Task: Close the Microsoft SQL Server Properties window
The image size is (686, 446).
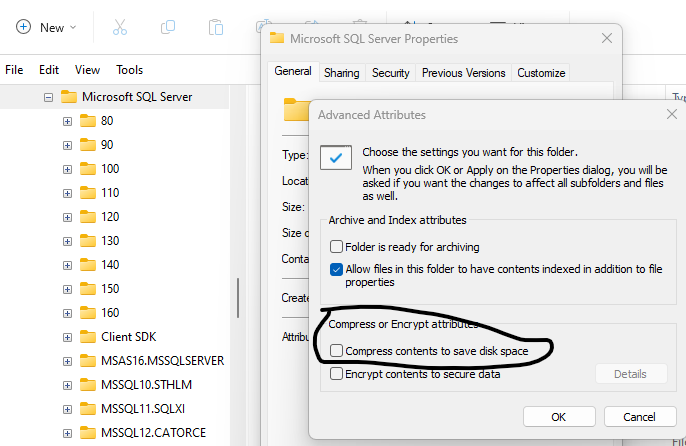Action: point(607,39)
